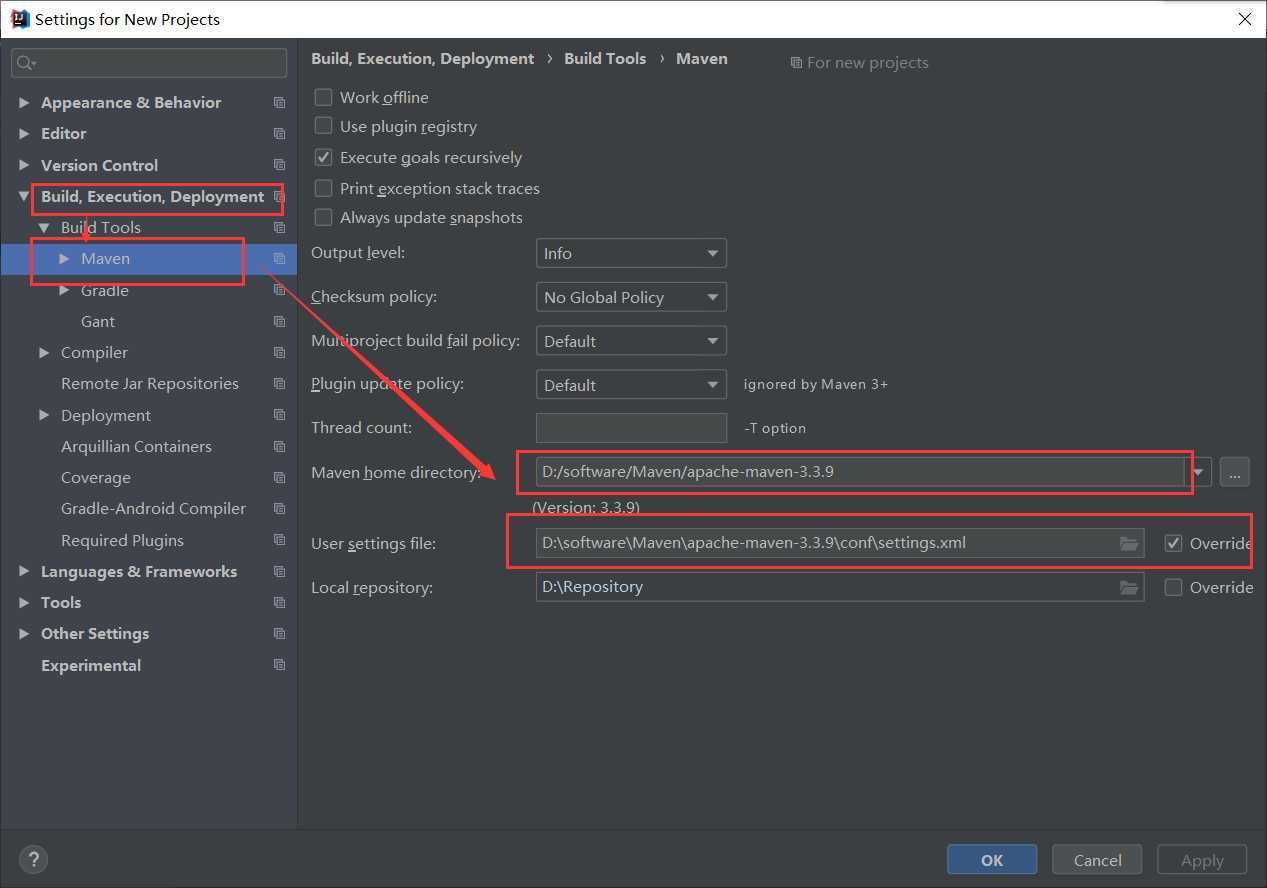Click the project-scope icon beside Appearance & Behavior
Screen dimensions: 1267x888
(x=279, y=102)
